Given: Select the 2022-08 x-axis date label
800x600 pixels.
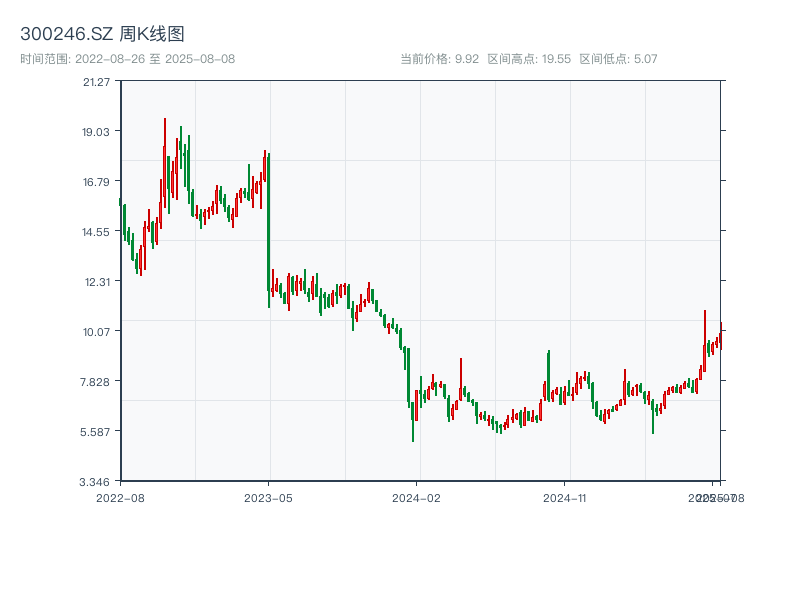Looking at the screenshot, I should tap(120, 497).
